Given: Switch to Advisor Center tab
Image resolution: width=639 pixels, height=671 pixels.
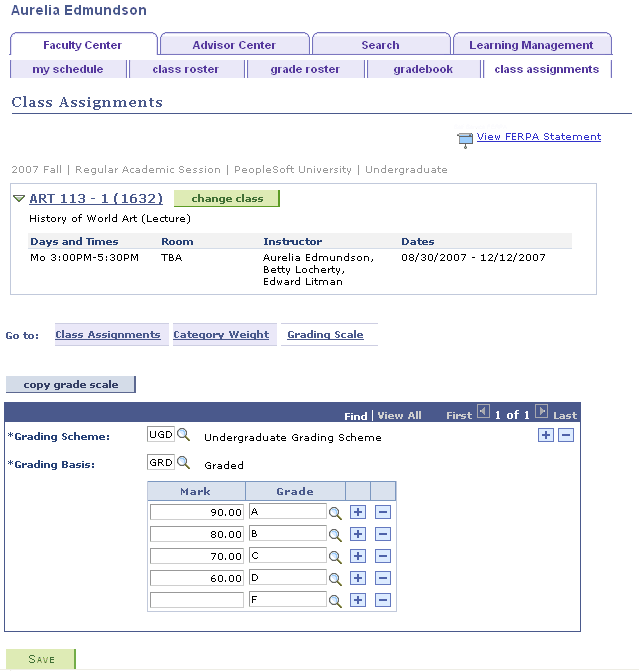Looking at the screenshot, I should click(x=234, y=45).
